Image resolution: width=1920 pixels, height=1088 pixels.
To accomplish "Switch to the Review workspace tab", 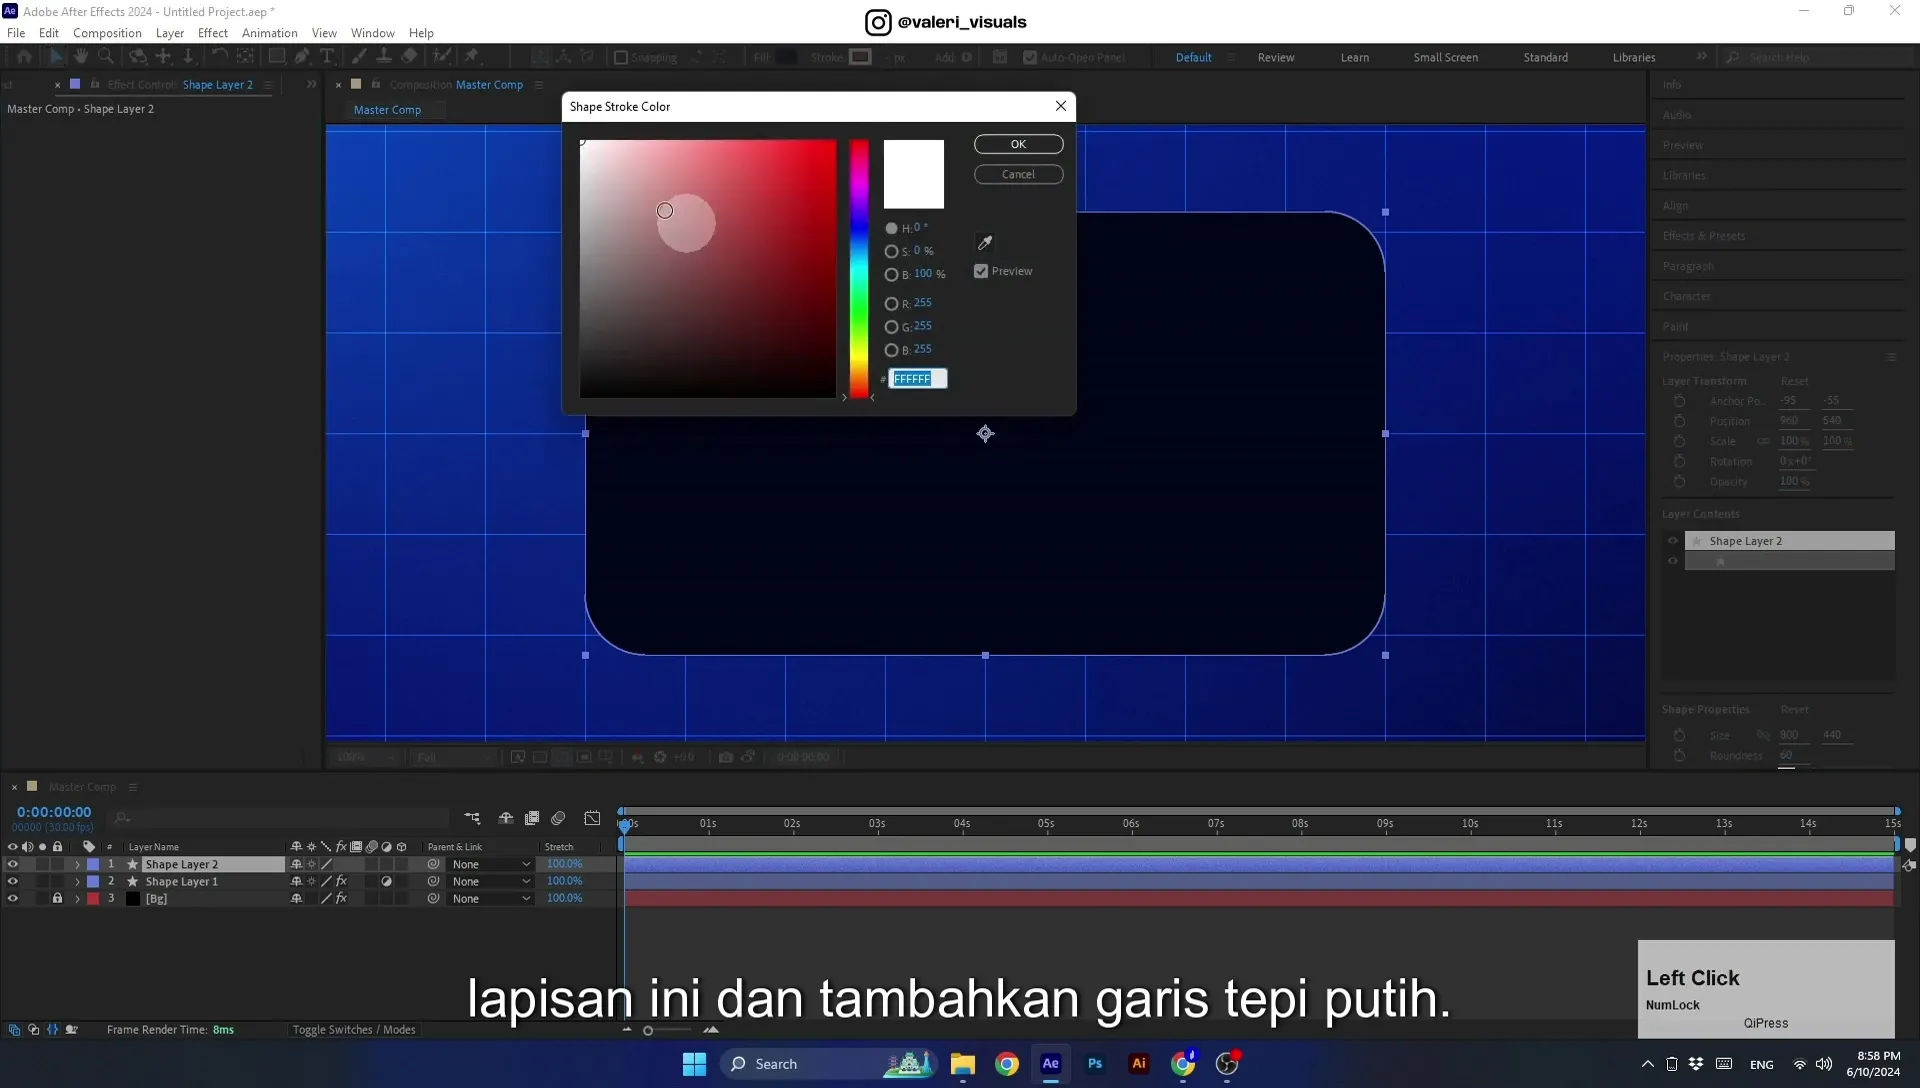I will [1276, 57].
